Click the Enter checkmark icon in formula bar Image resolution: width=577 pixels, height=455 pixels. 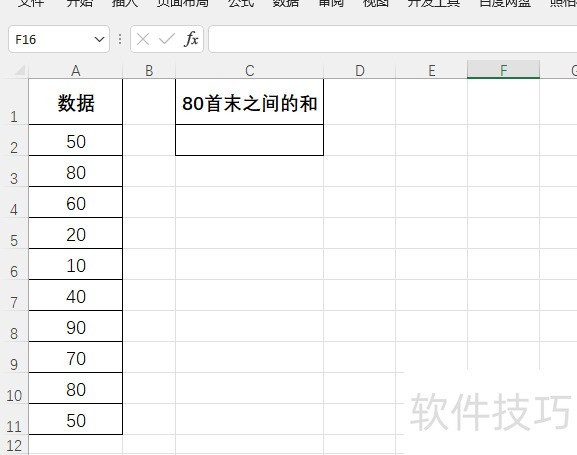[x=167, y=39]
